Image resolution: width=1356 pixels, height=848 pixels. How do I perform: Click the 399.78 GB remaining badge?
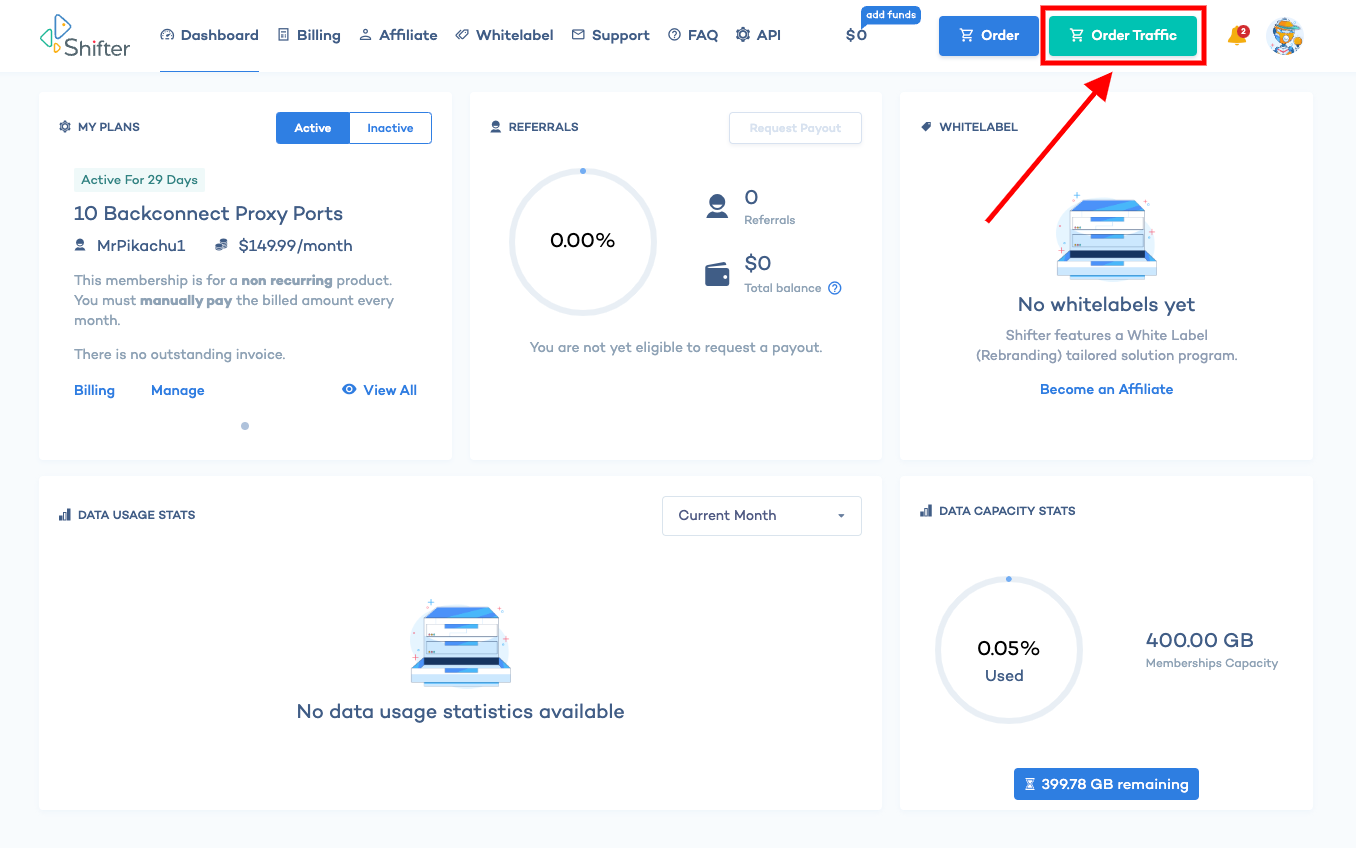point(1106,784)
